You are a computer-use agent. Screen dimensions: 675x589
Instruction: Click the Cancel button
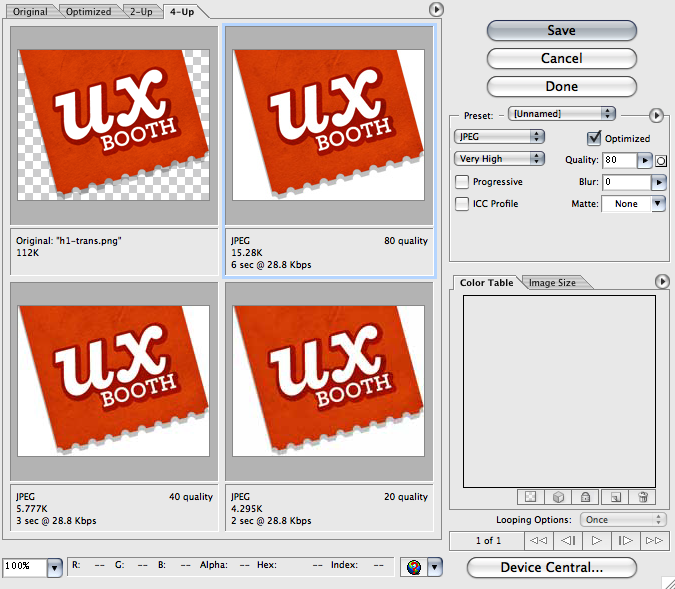[x=561, y=58]
